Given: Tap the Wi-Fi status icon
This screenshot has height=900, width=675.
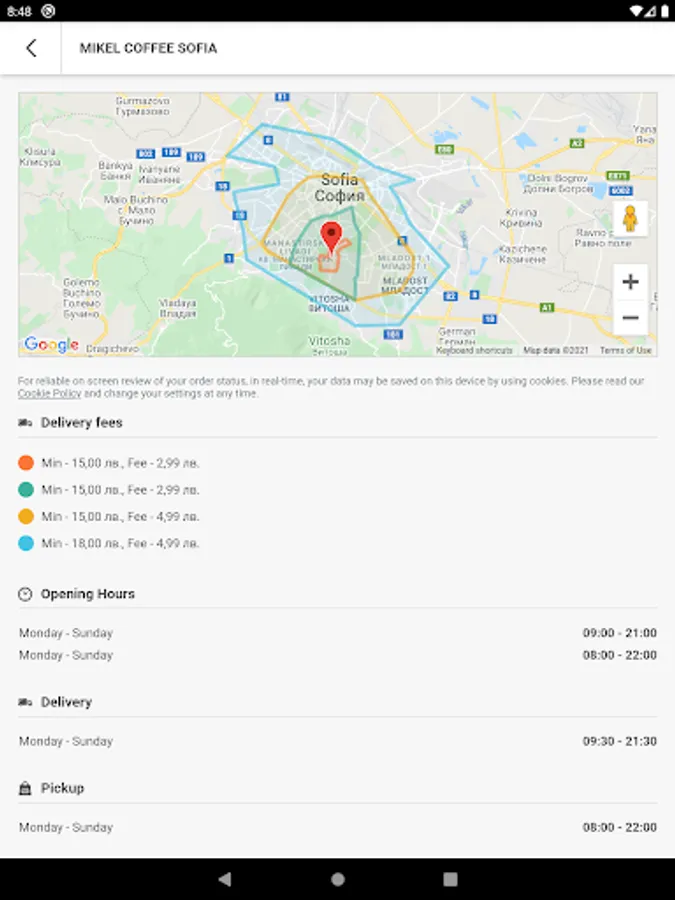Looking at the screenshot, I should point(635,11).
